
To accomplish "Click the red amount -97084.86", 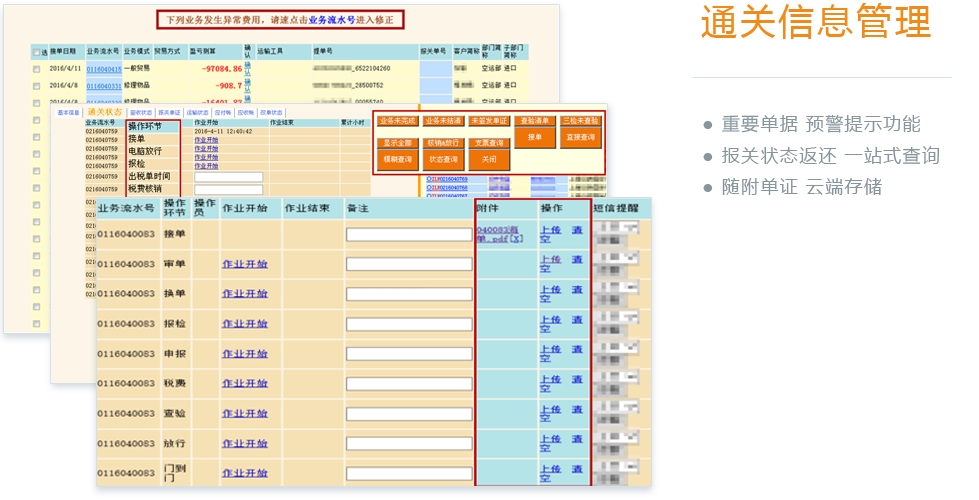I will [222, 69].
